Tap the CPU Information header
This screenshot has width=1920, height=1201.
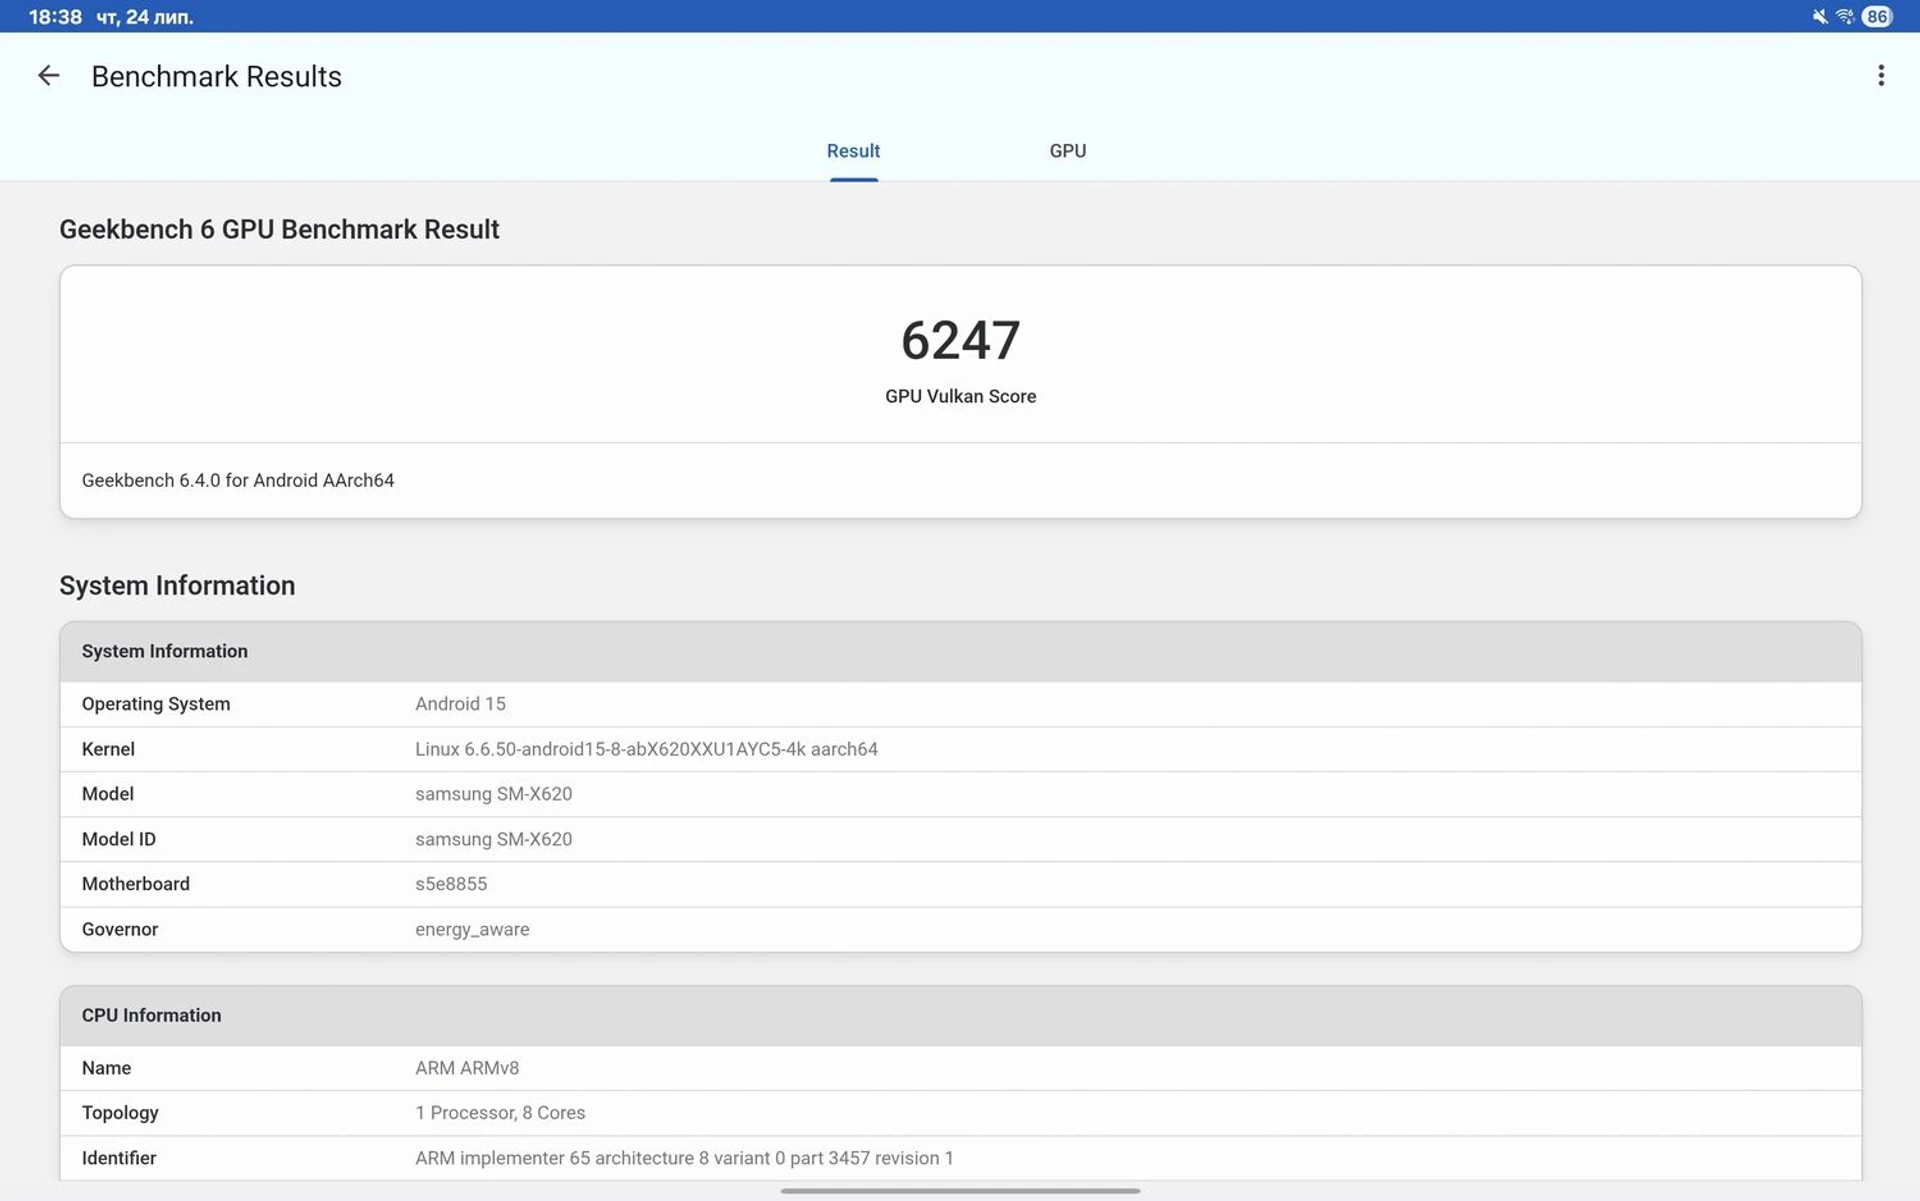[152, 1015]
